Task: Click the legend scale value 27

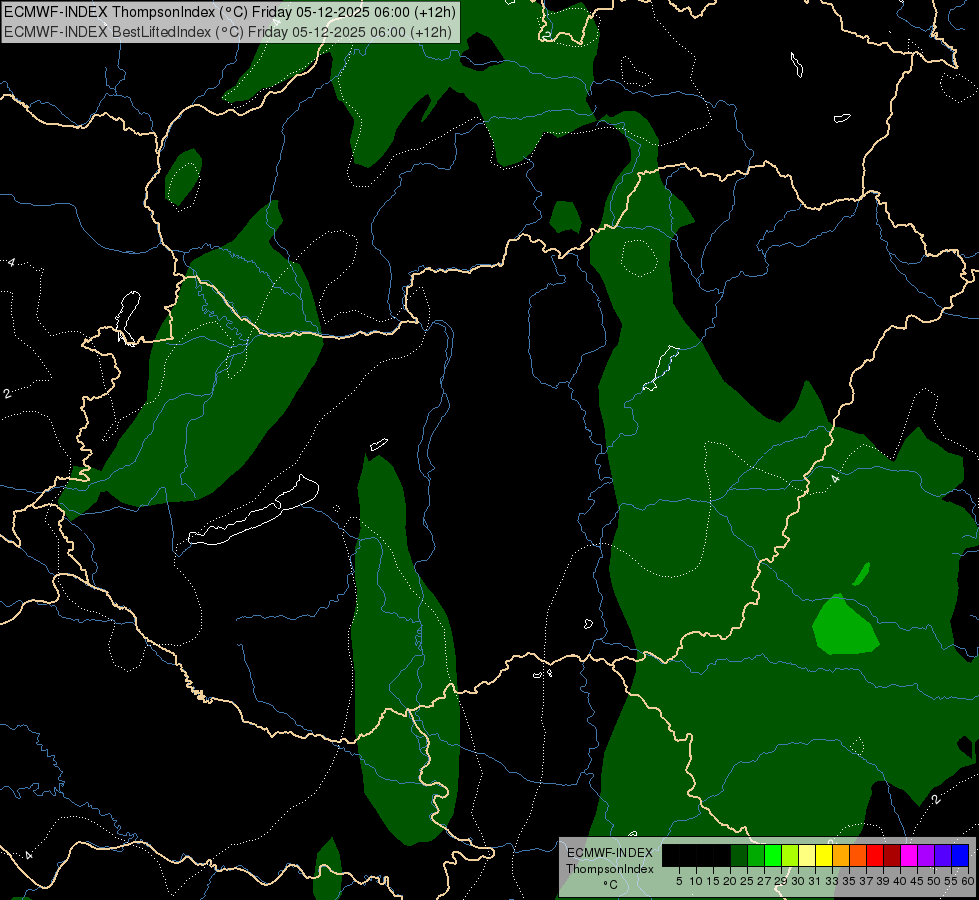Action: click(764, 881)
